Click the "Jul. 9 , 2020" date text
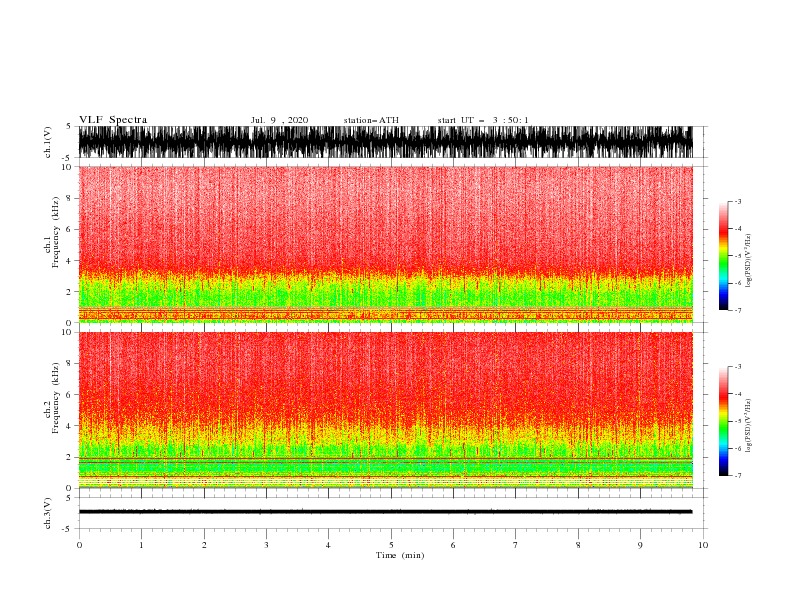 (x=279, y=120)
